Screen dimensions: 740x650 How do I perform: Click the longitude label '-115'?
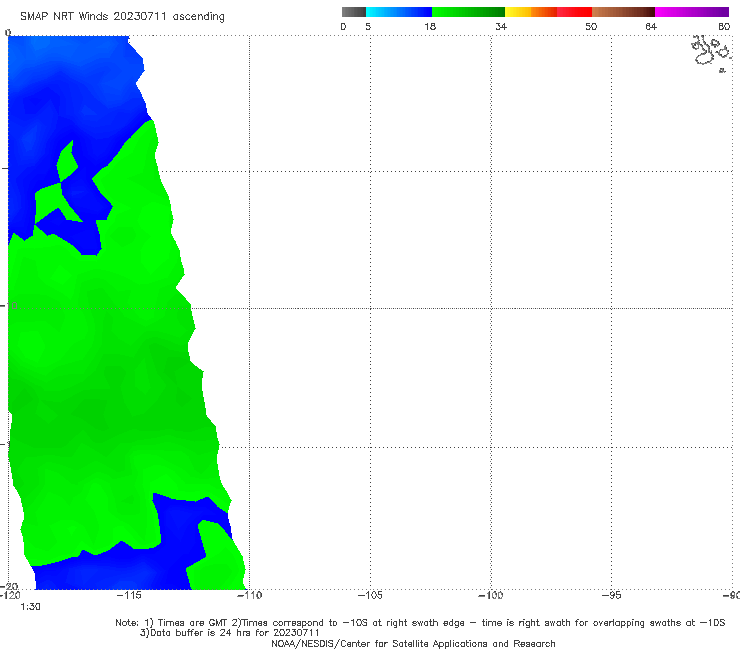point(129,595)
